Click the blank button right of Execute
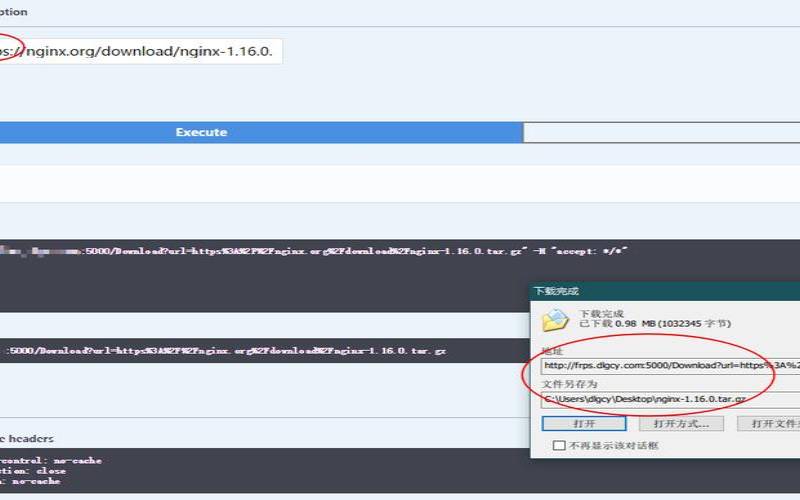 (660, 132)
